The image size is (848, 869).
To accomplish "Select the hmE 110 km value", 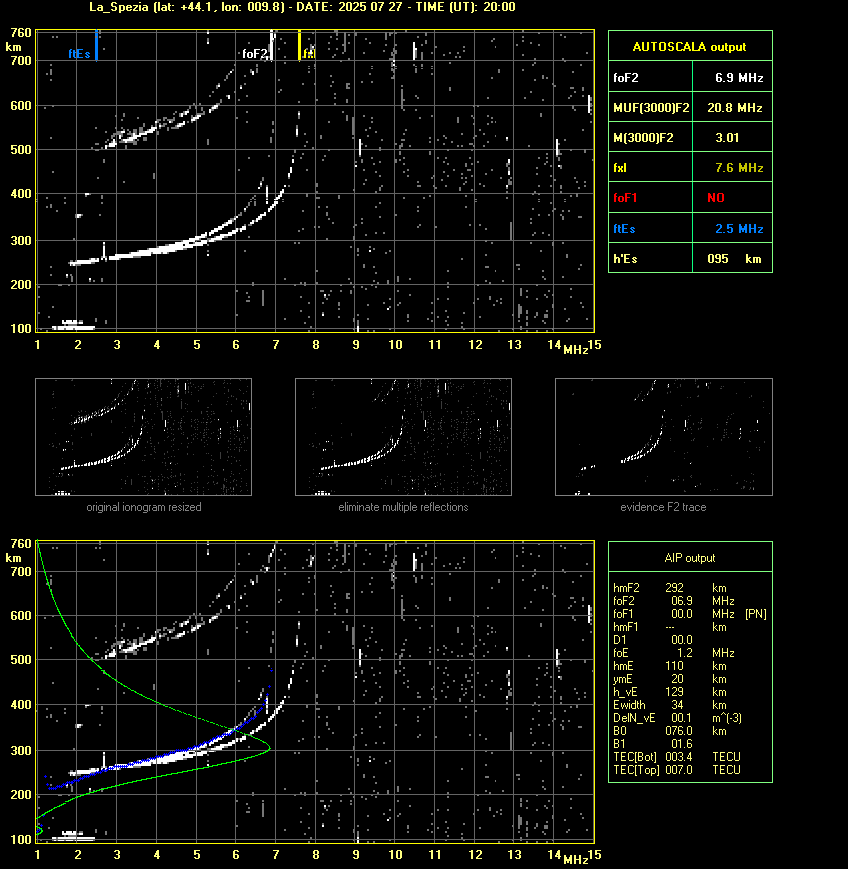I will click(x=675, y=666).
